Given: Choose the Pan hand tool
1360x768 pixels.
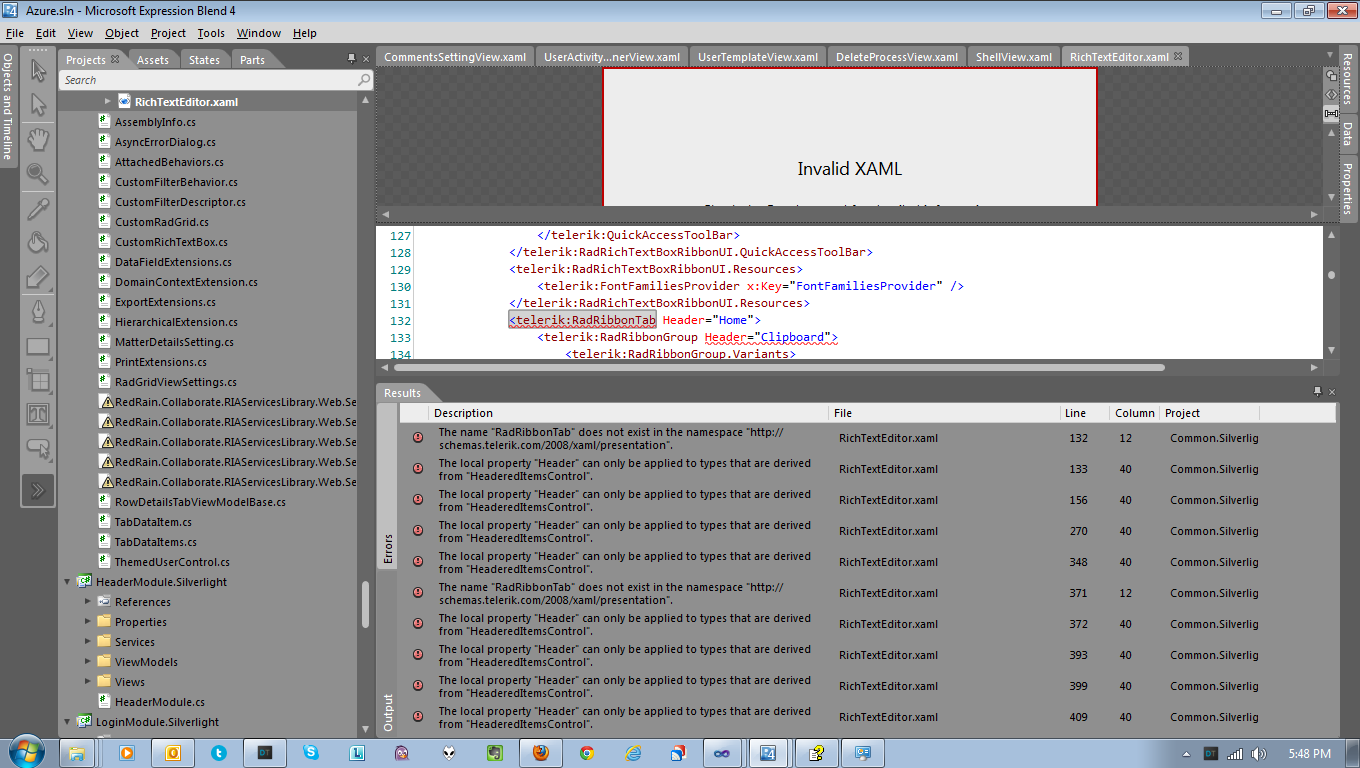Looking at the screenshot, I should (38, 139).
